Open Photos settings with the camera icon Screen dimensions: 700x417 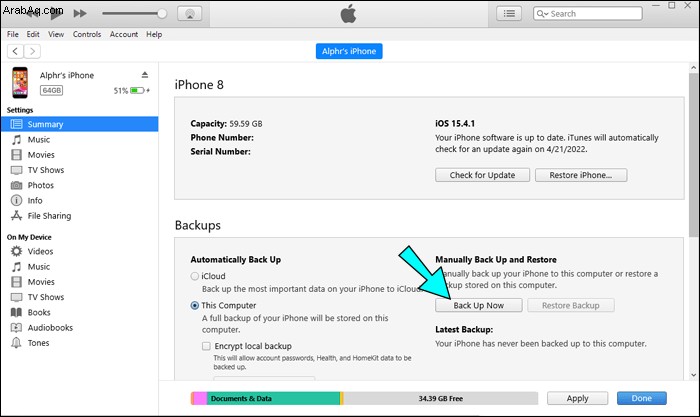click(17, 185)
